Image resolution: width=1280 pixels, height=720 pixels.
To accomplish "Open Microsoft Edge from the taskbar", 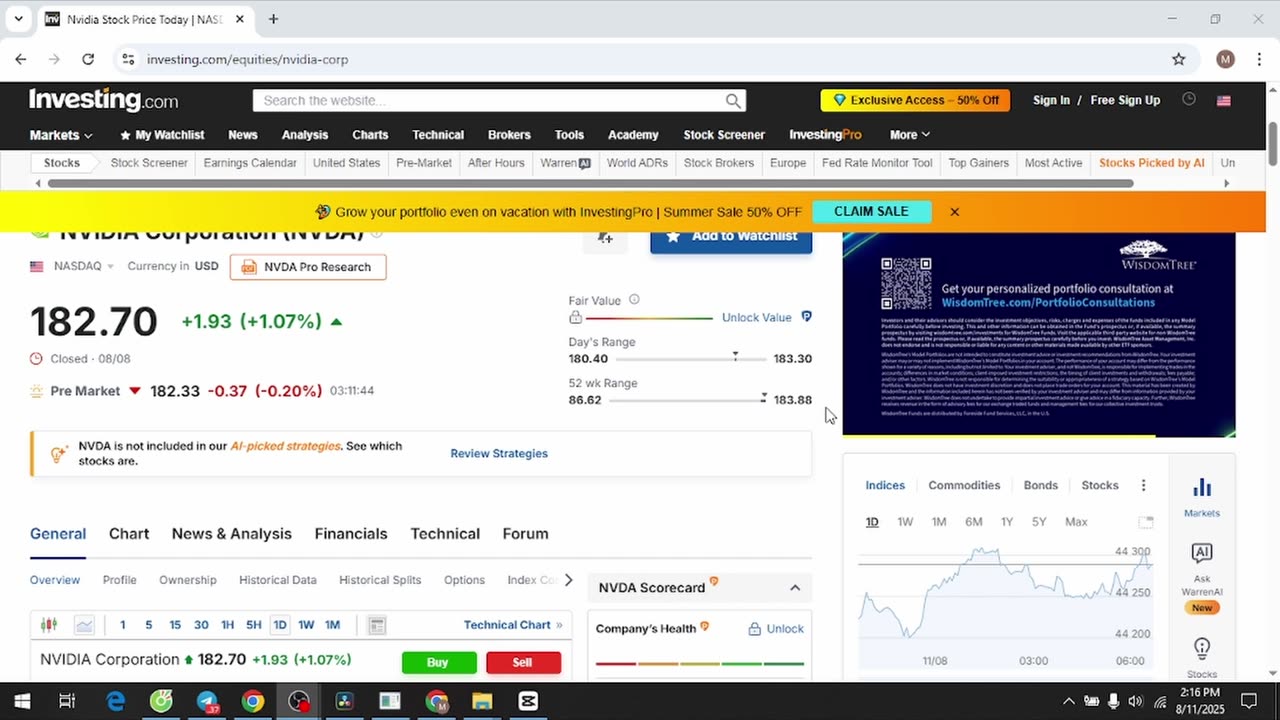I will coord(116,701).
